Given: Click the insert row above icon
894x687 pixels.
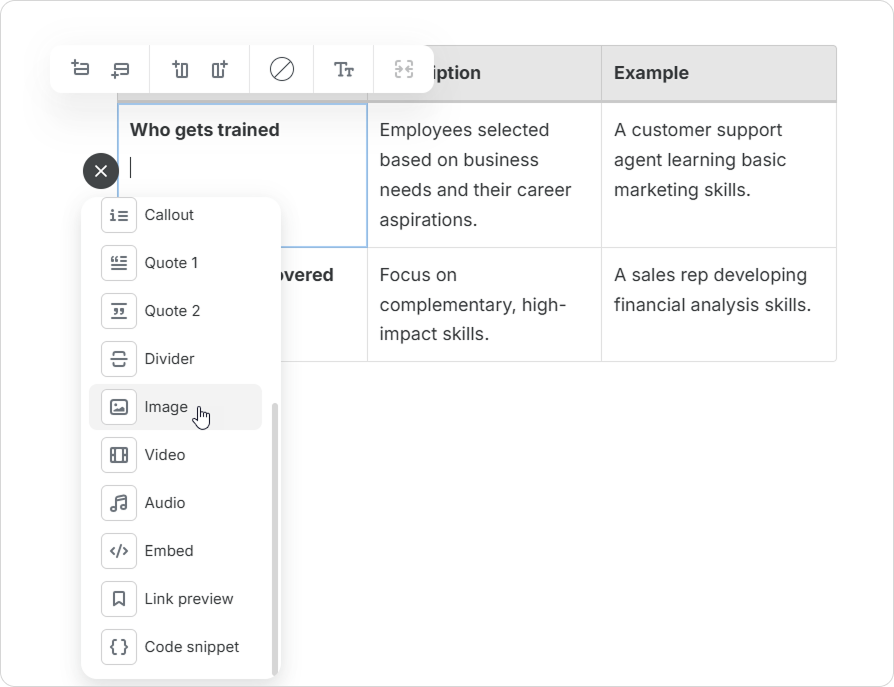Looking at the screenshot, I should click(81, 69).
